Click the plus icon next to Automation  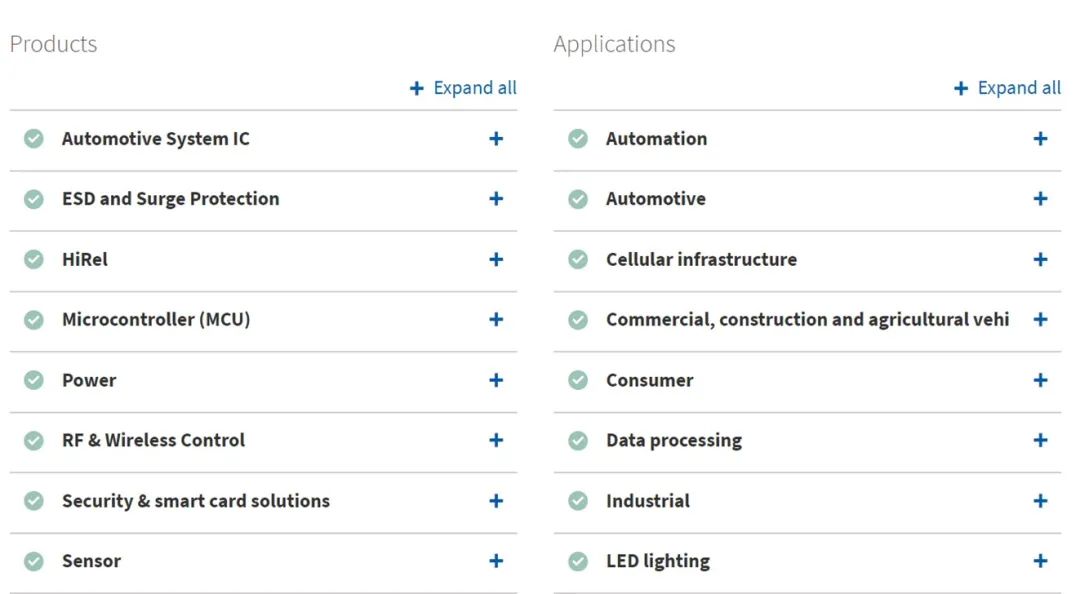1040,139
